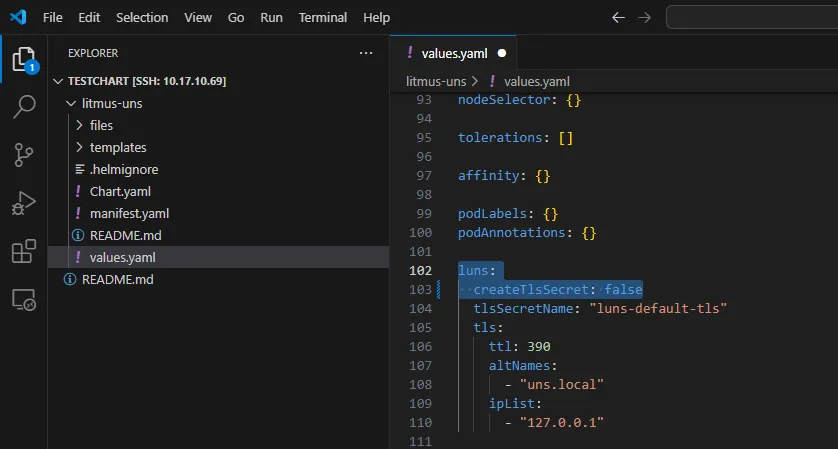Viewport: 838px width, 449px height.
Task: Click the "uns.local" string
Action: pos(562,384)
